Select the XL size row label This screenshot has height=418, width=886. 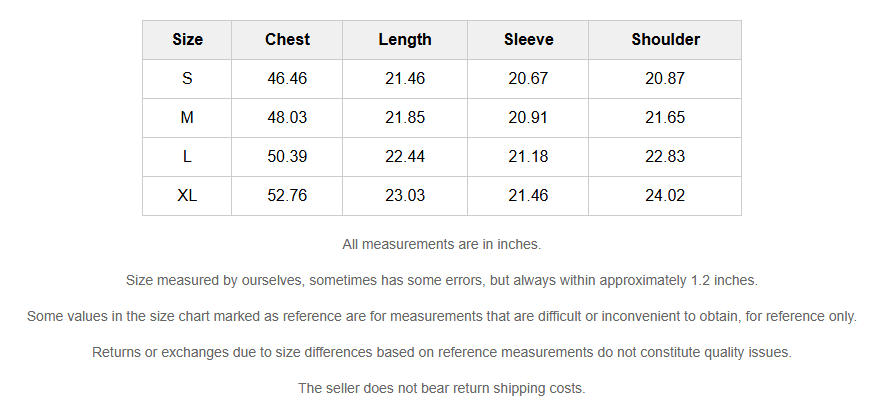[x=187, y=195]
